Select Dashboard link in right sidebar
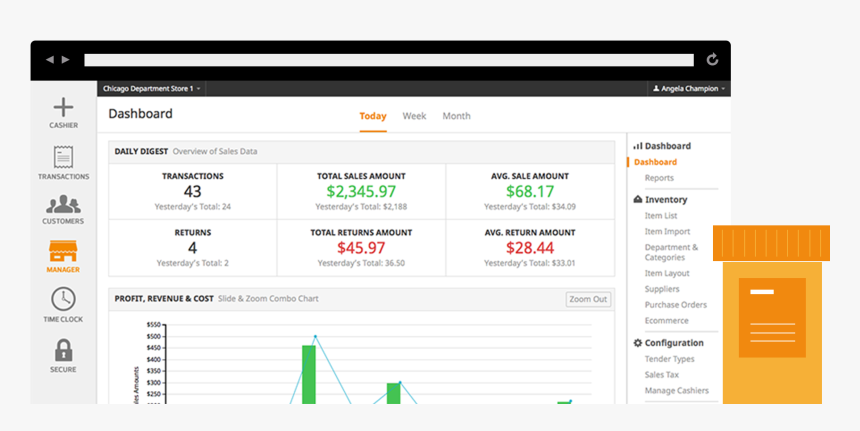Viewport: 860px width, 431px height. [x=655, y=162]
